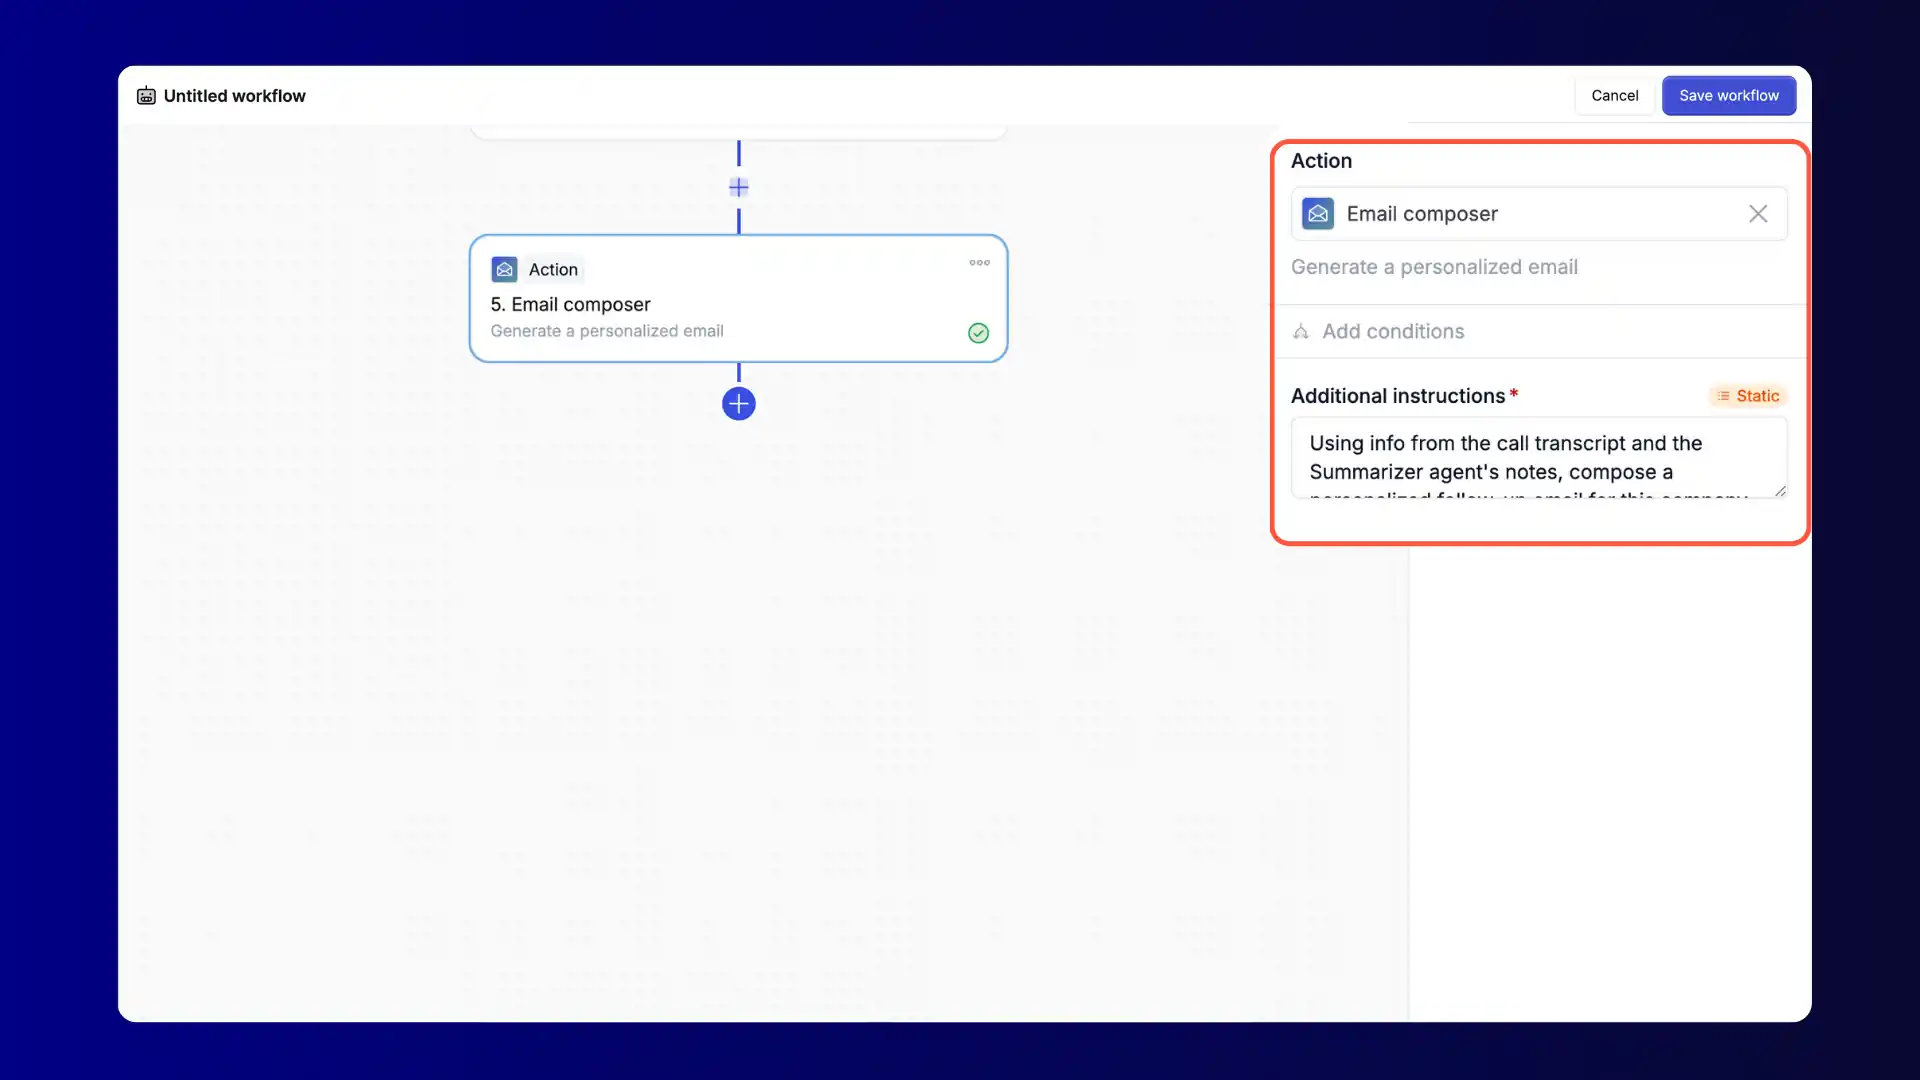
Task: Click the Action label tag on the node
Action: point(553,270)
